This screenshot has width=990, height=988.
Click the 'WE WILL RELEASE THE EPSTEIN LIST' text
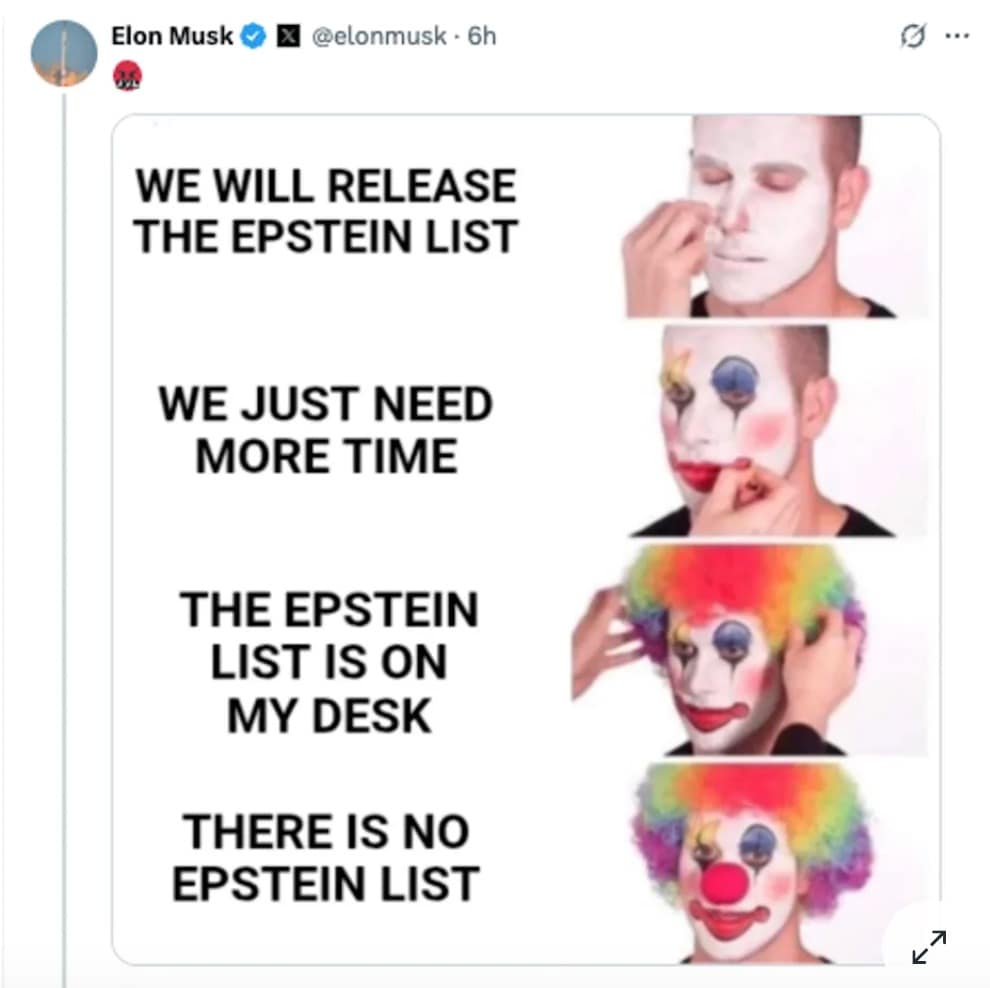click(x=326, y=210)
